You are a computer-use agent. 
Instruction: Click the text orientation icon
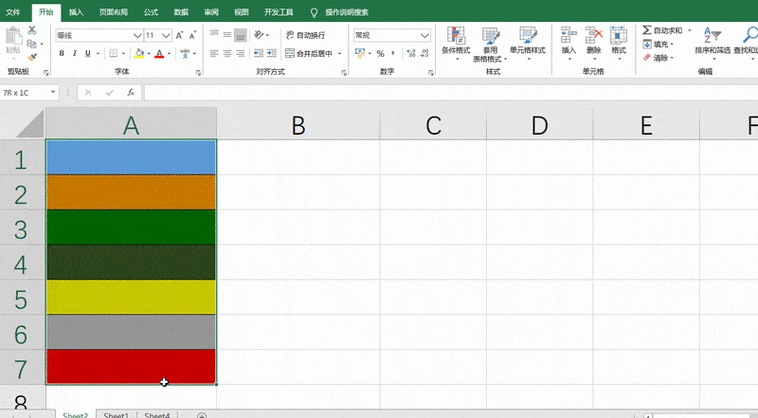259,35
